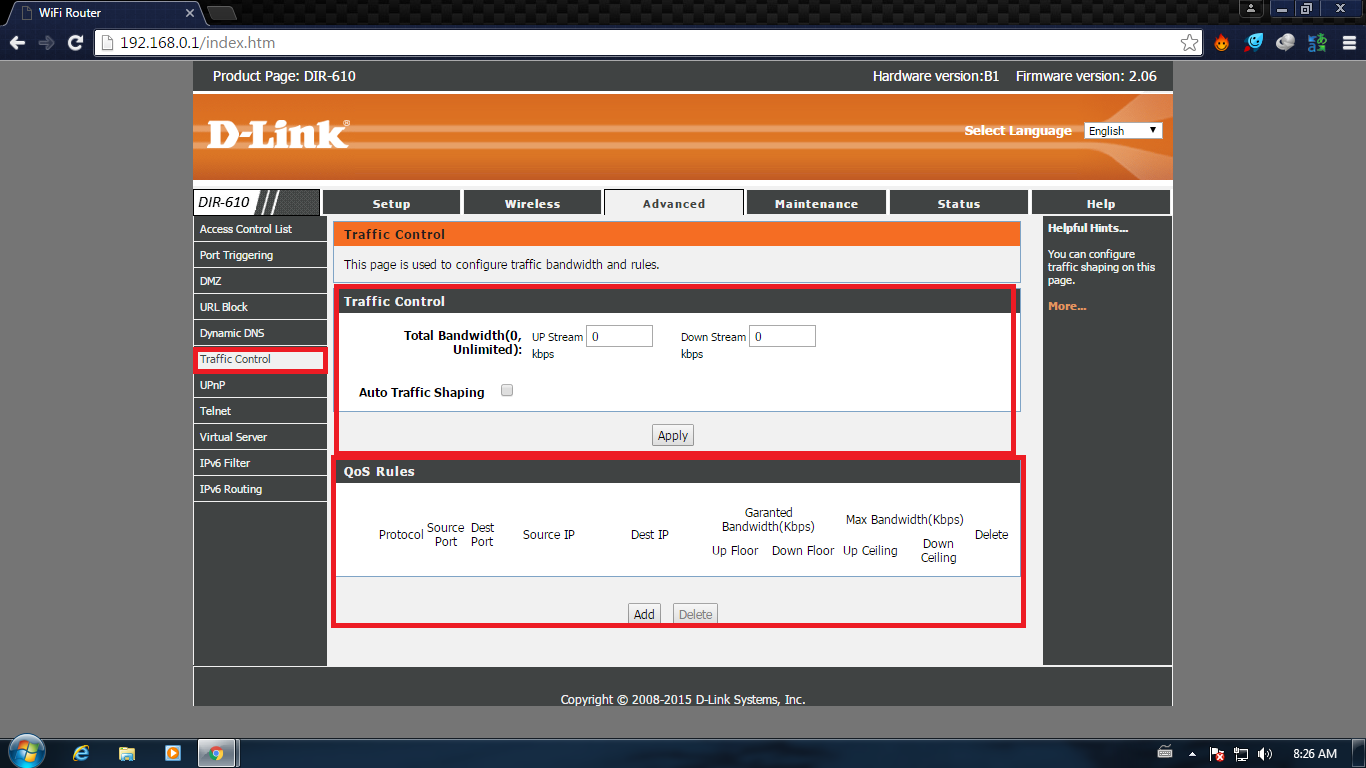Viewport: 1366px width, 768px height.
Task: Click the Chrome user profile icon
Action: click(1251, 9)
